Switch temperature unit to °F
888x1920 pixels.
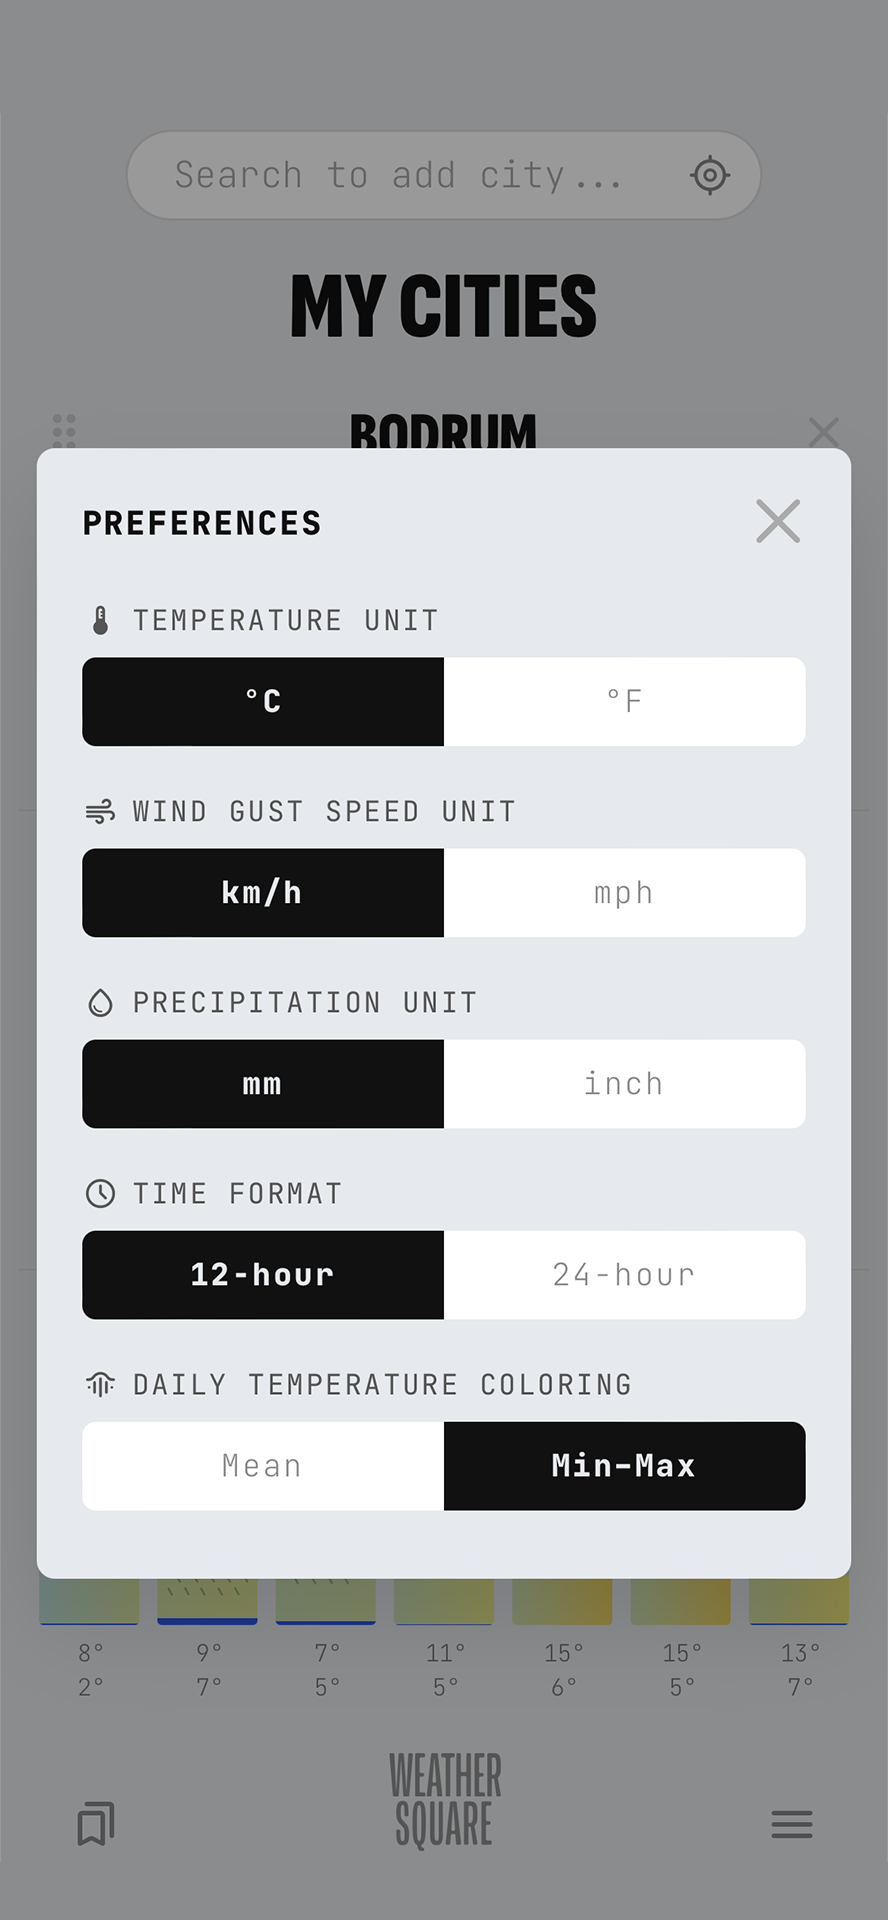[x=624, y=701]
